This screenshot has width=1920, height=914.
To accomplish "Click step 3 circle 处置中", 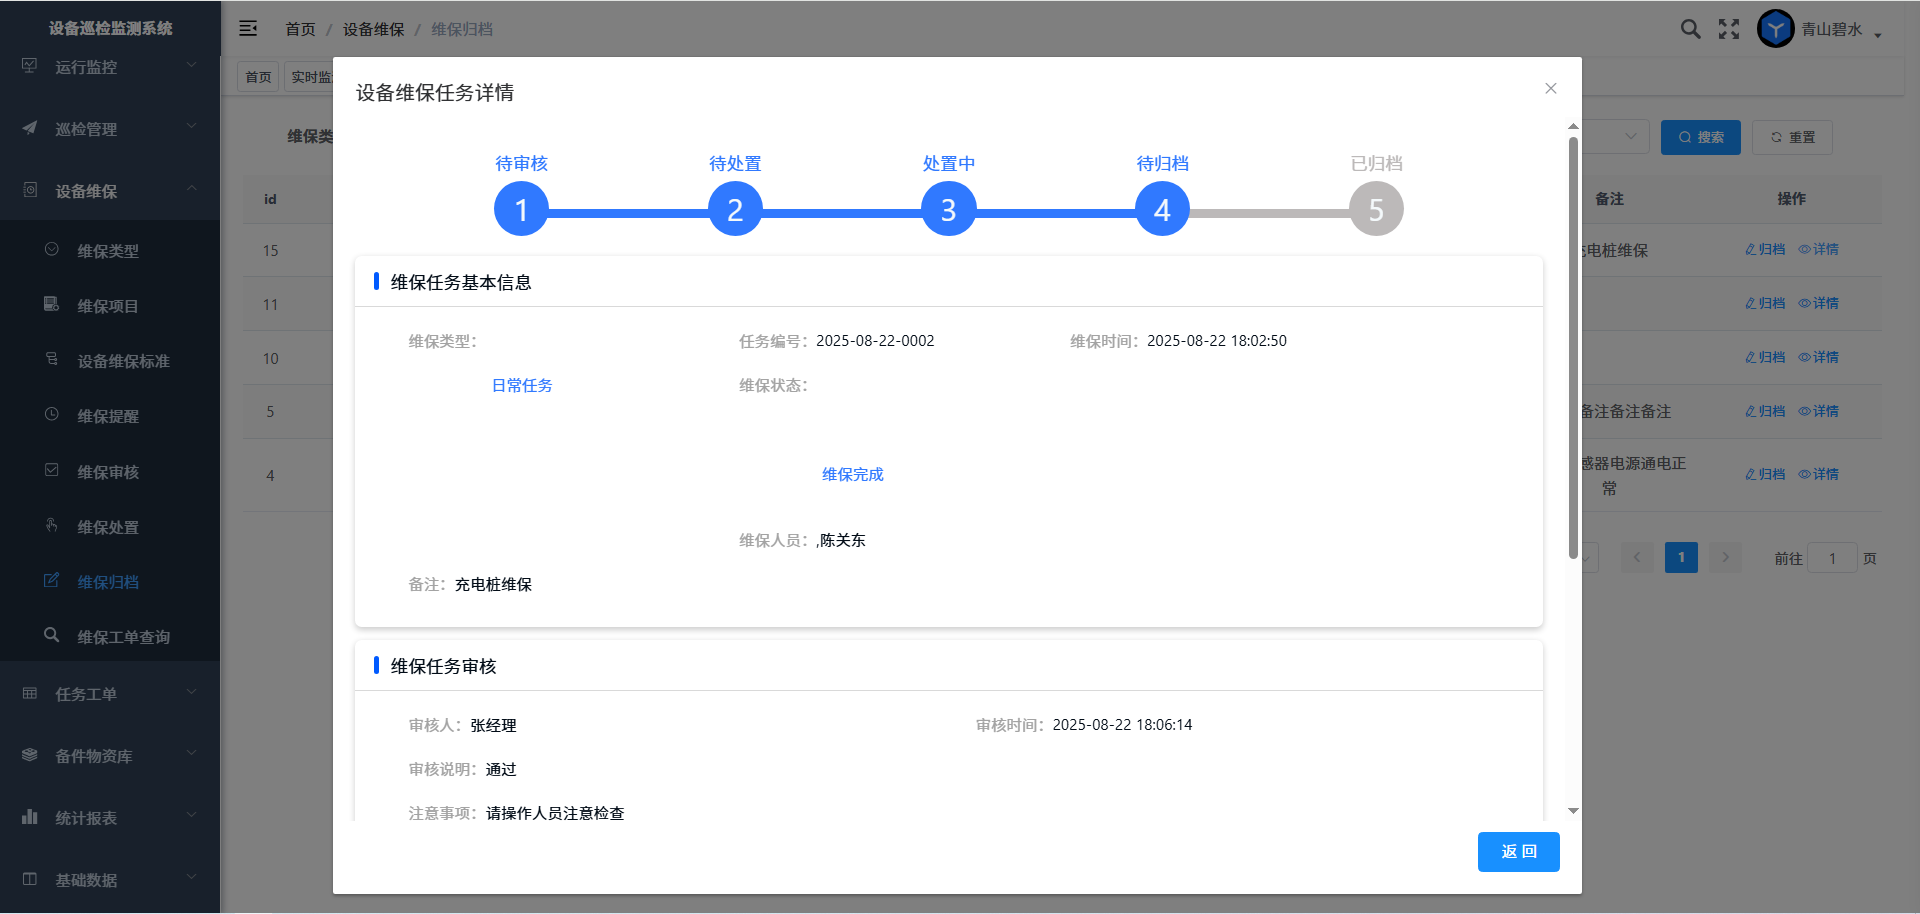I will 948,209.
